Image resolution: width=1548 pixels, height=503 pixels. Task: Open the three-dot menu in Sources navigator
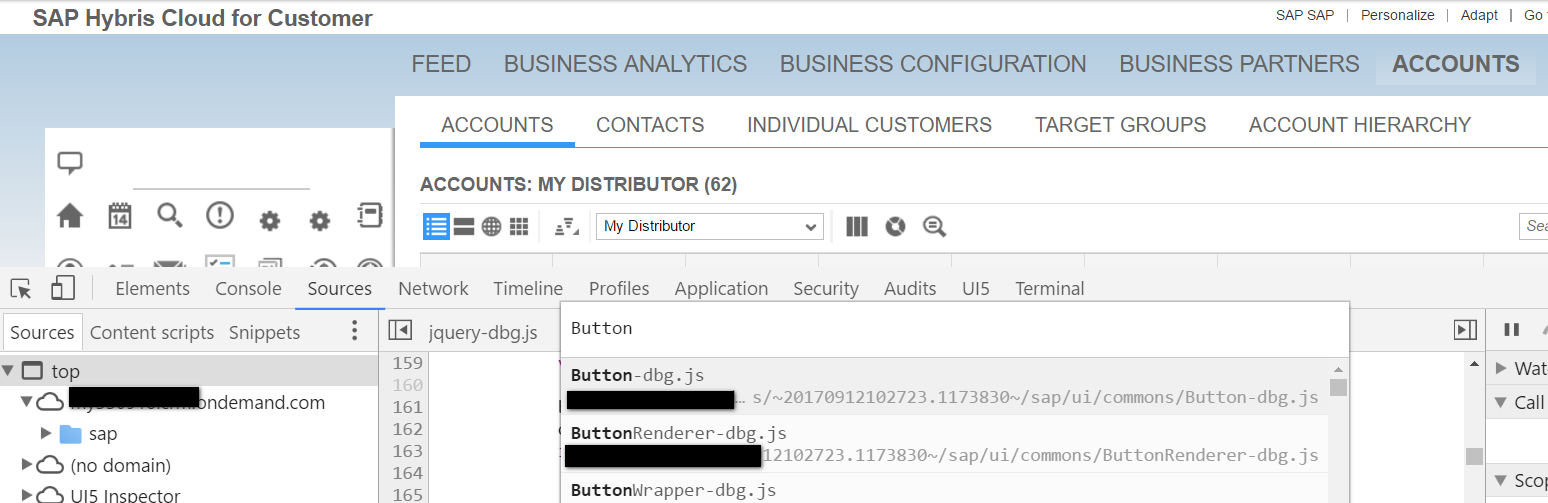(354, 331)
